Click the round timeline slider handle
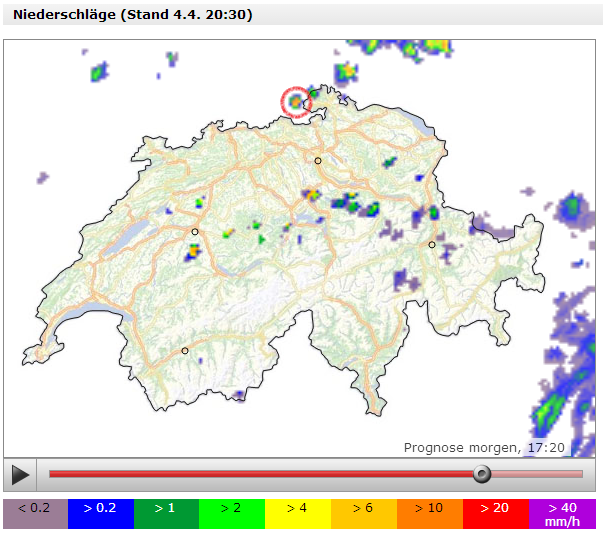The height and width of the screenshot is (539, 603). [x=482, y=474]
